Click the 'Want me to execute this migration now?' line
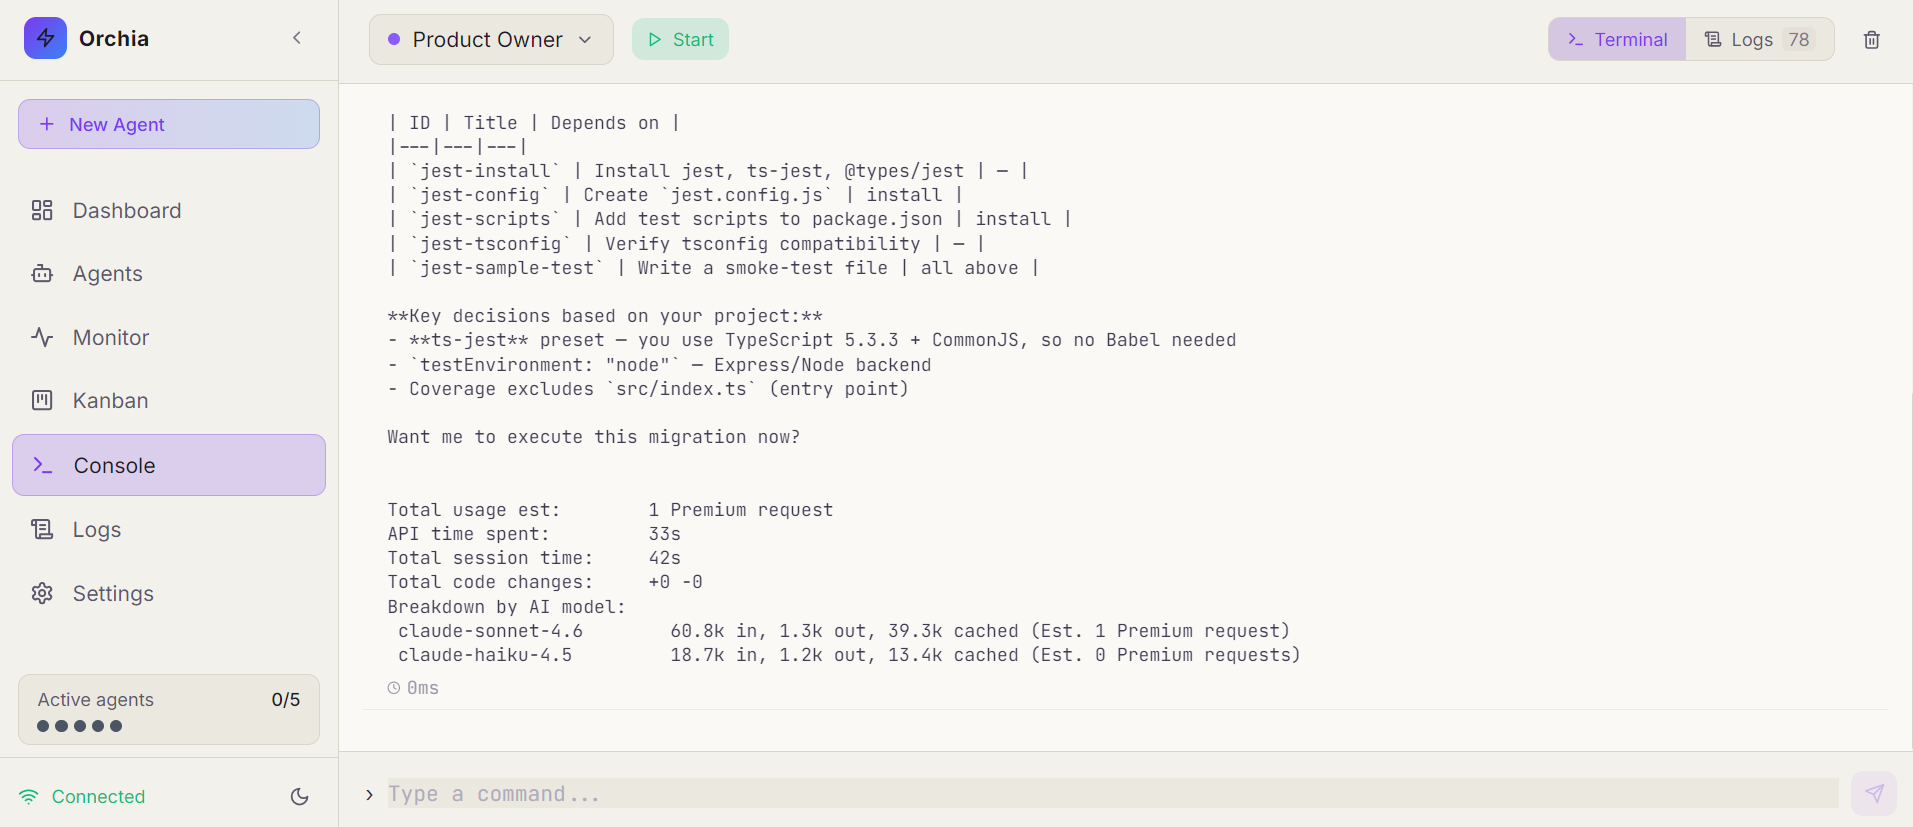Screen dimensions: 1913x827 point(594,437)
